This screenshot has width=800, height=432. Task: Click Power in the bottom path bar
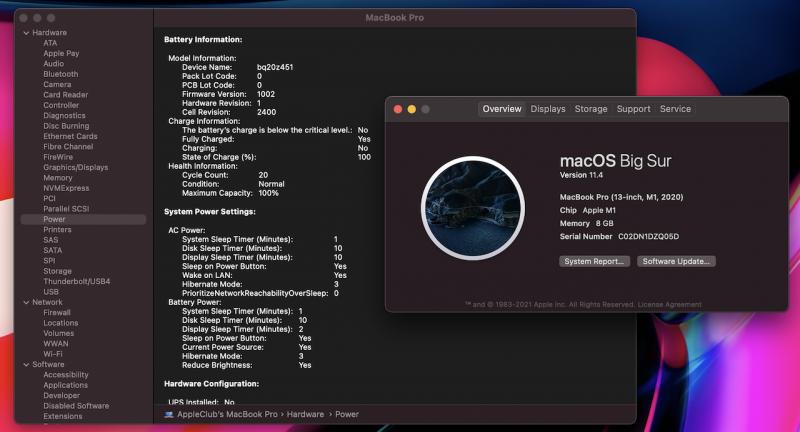coord(346,415)
